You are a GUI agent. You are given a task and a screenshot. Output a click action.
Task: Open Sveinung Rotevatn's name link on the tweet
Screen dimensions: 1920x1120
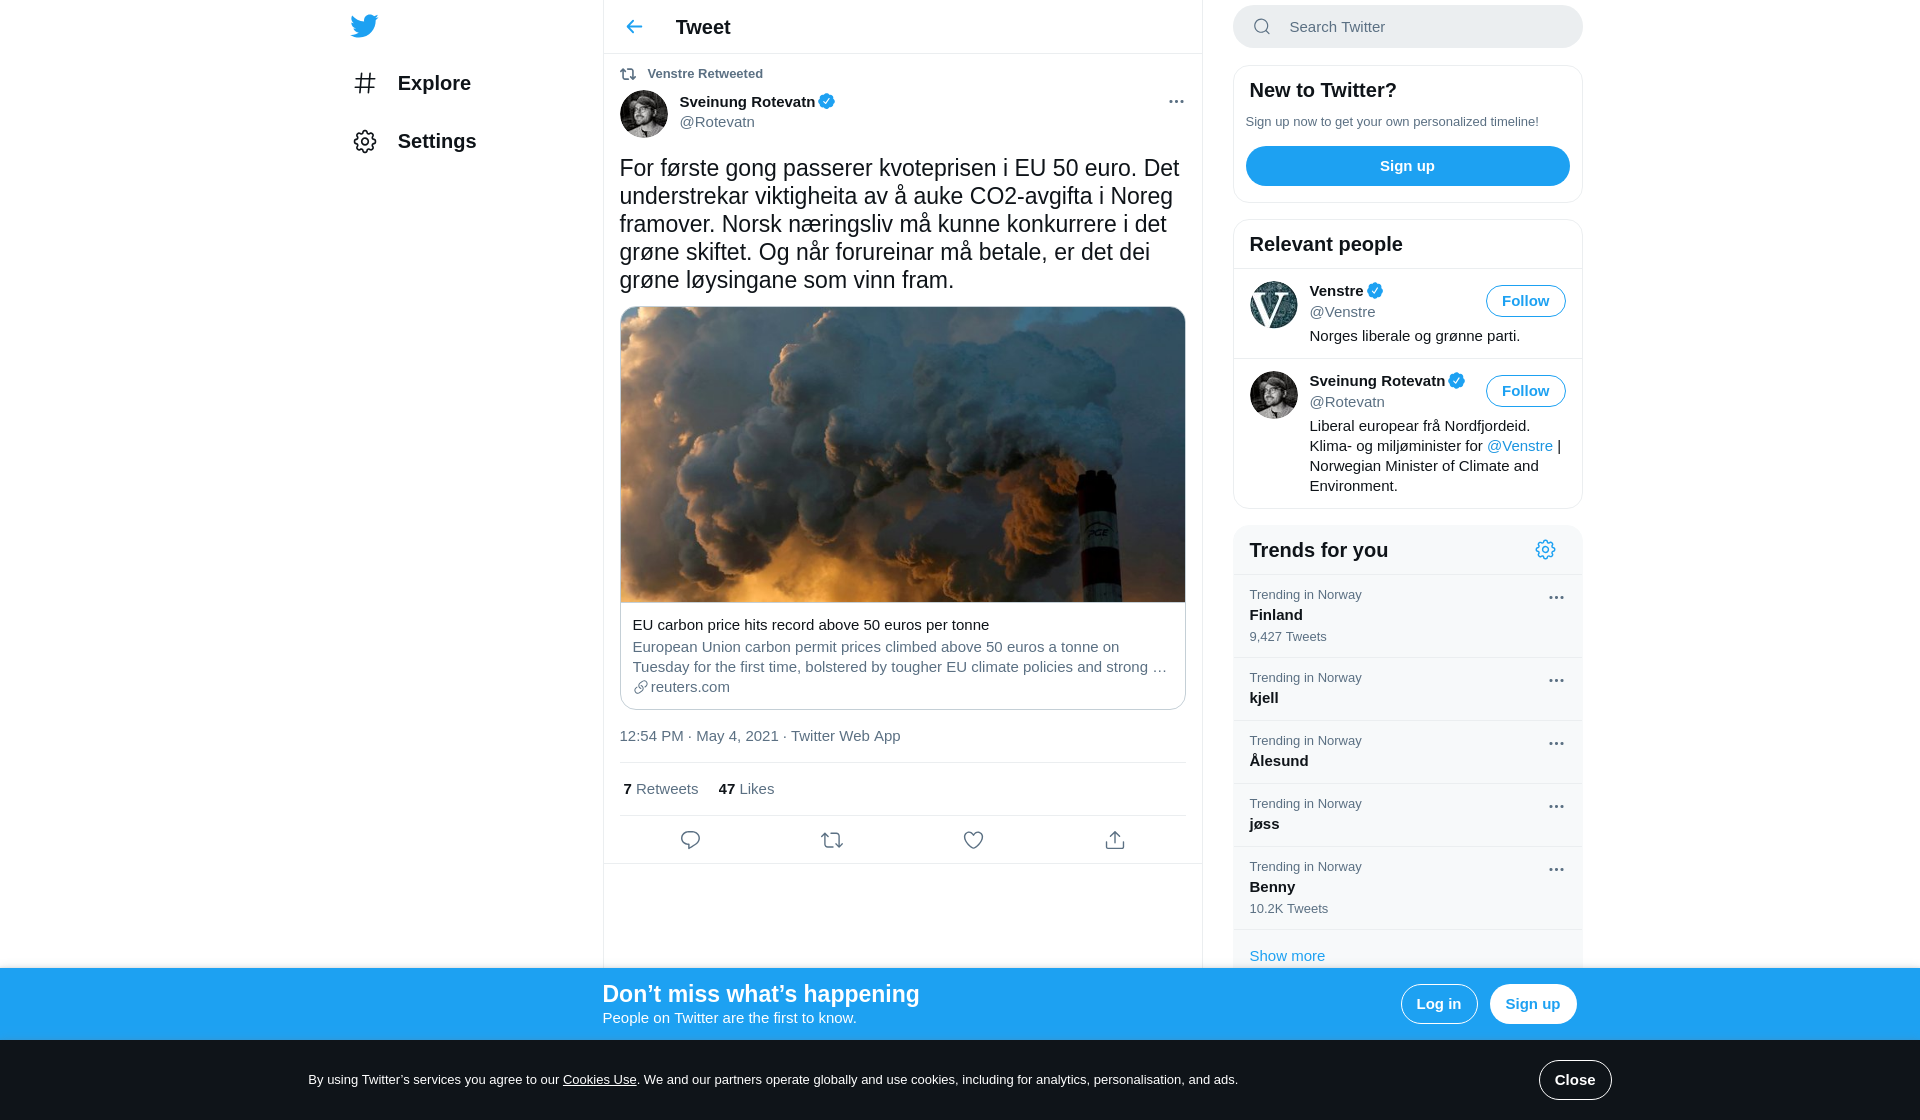(x=747, y=102)
